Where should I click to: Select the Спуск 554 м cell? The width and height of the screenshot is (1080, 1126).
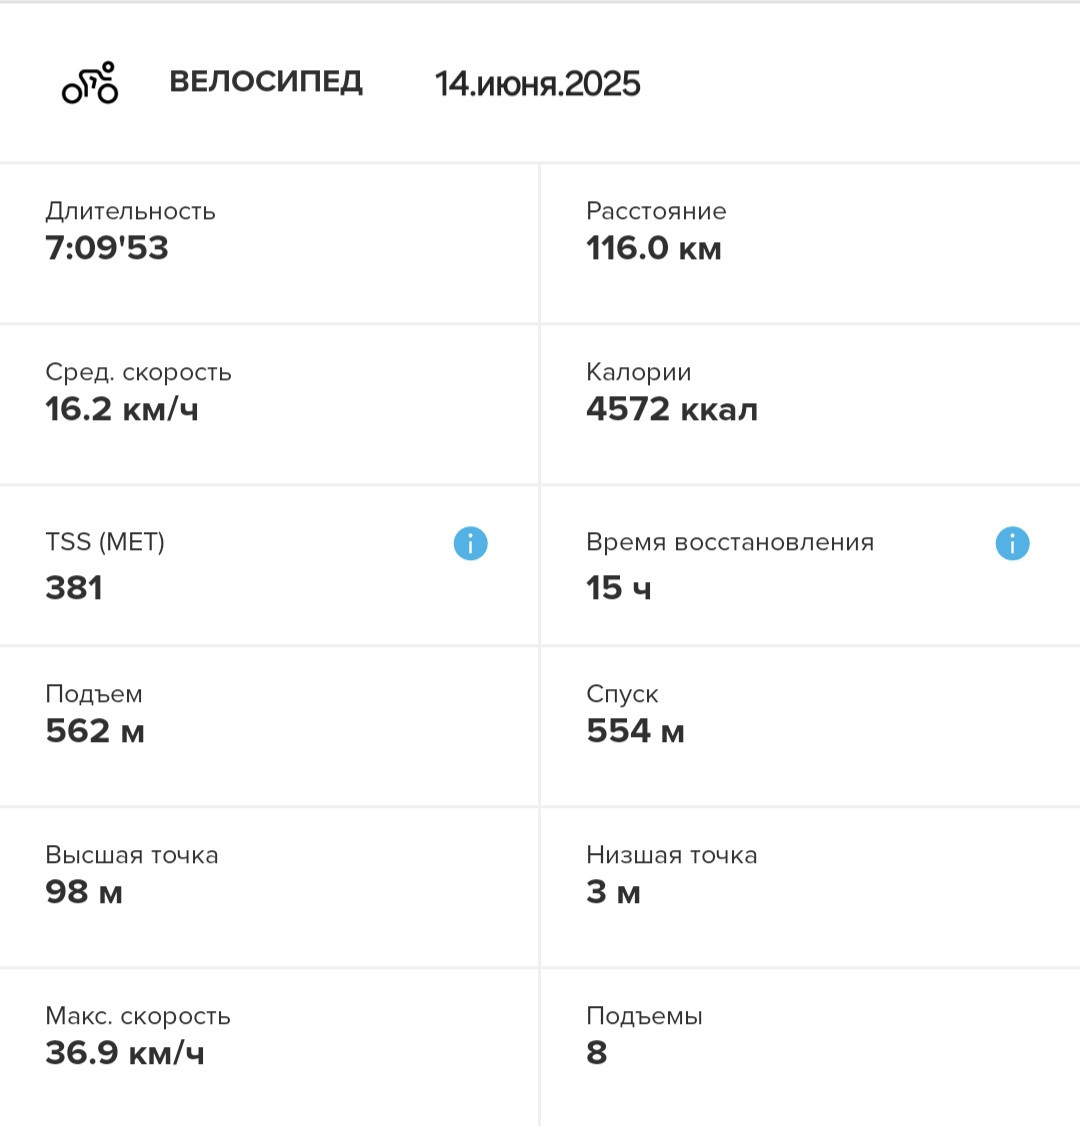tap(811, 727)
